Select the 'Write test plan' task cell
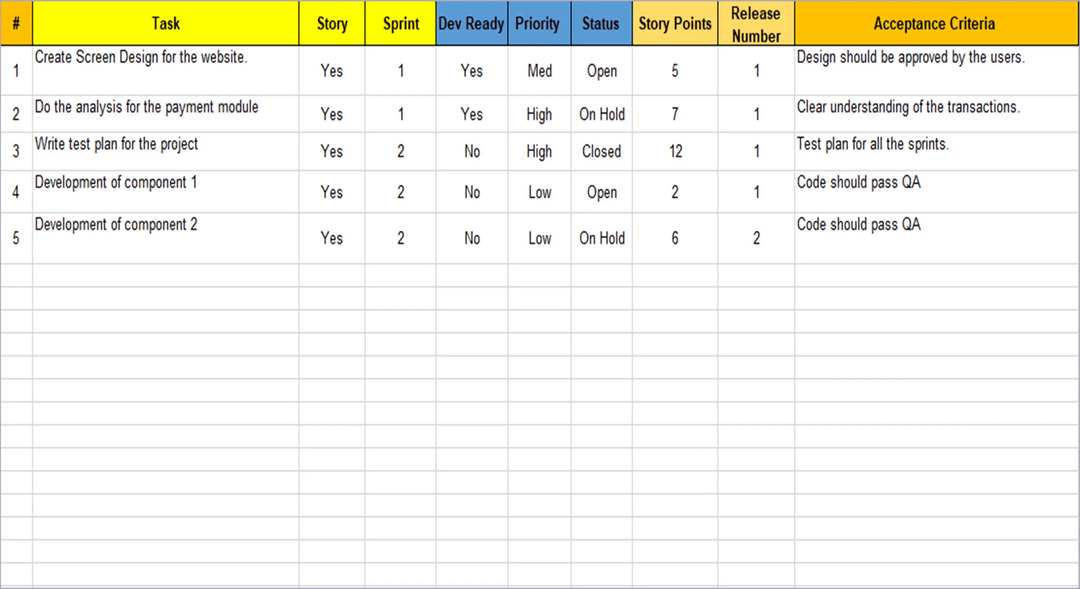The width and height of the screenshot is (1080, 589). point(117,144)
